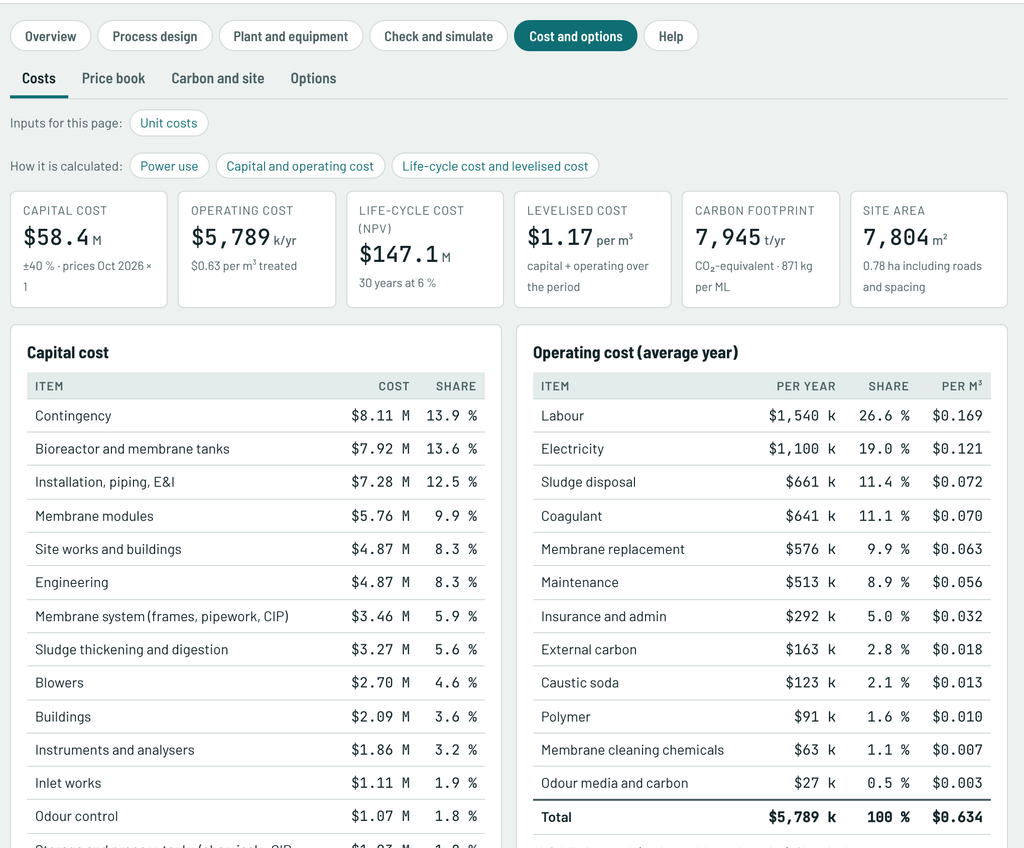This screenshot has width=1024, height=848.
Task: Click the Inlet works row
Action: pyautogui.click(x=256, y=783)
